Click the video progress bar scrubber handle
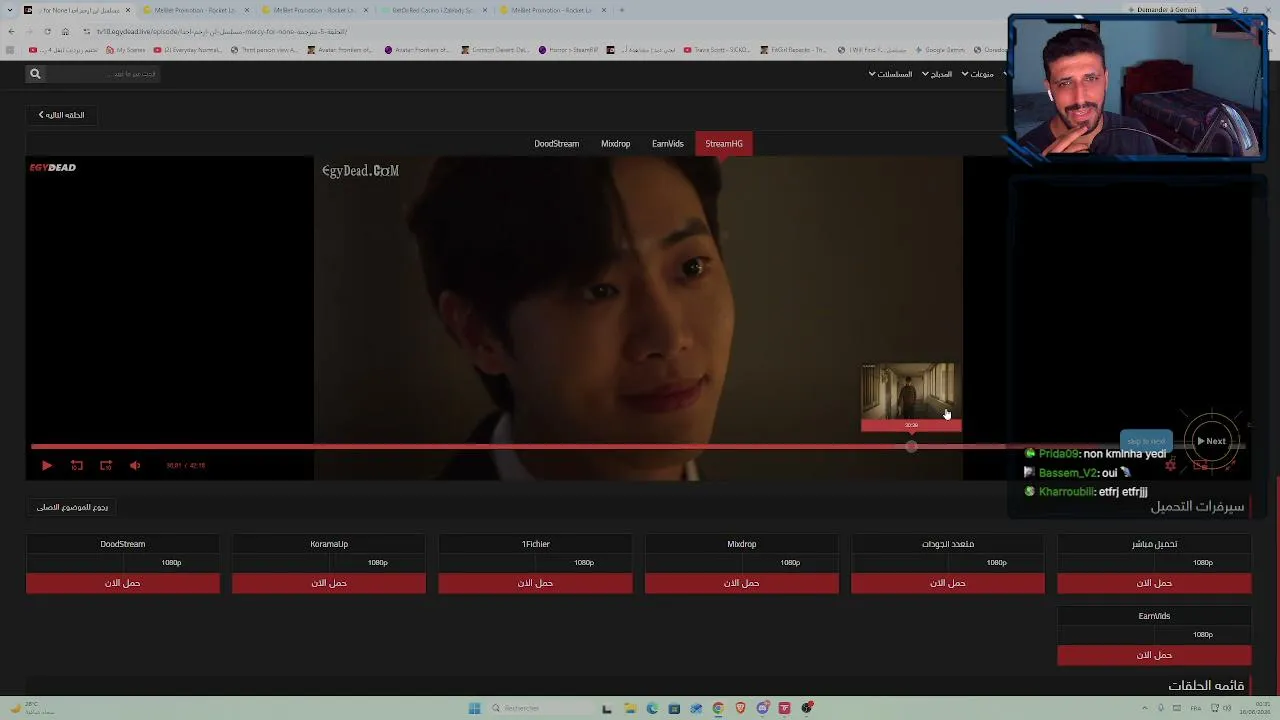The image size is (1280, 720). [911, 446]
